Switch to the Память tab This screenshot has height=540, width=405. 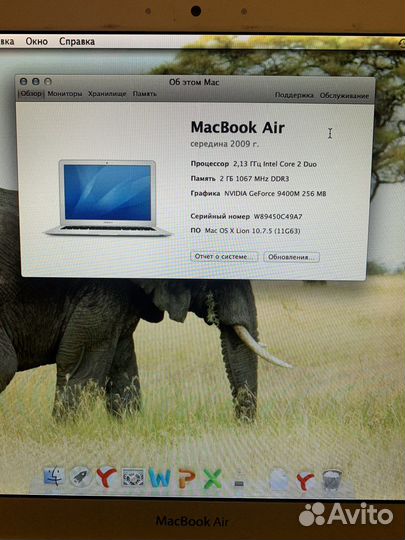coord(145,94)
